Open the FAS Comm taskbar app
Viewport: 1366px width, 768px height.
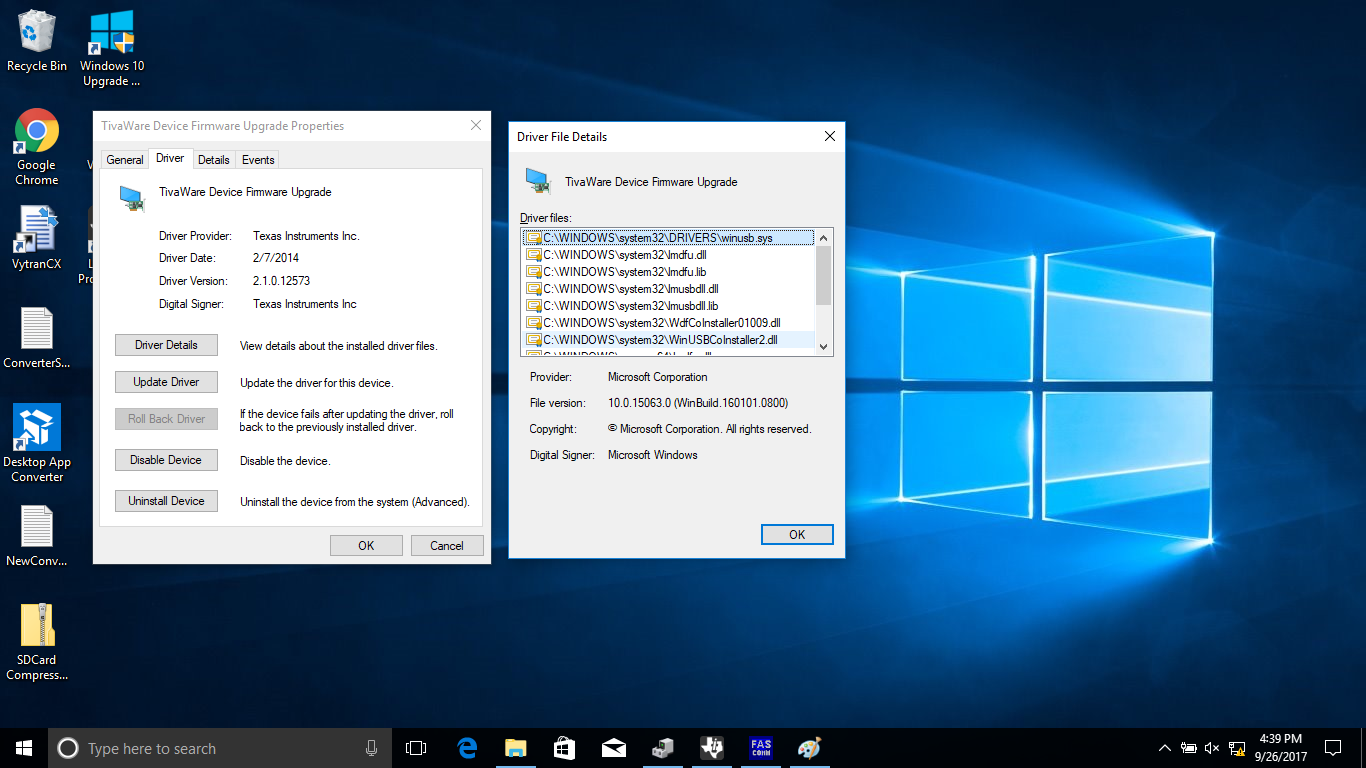point(761,748)
